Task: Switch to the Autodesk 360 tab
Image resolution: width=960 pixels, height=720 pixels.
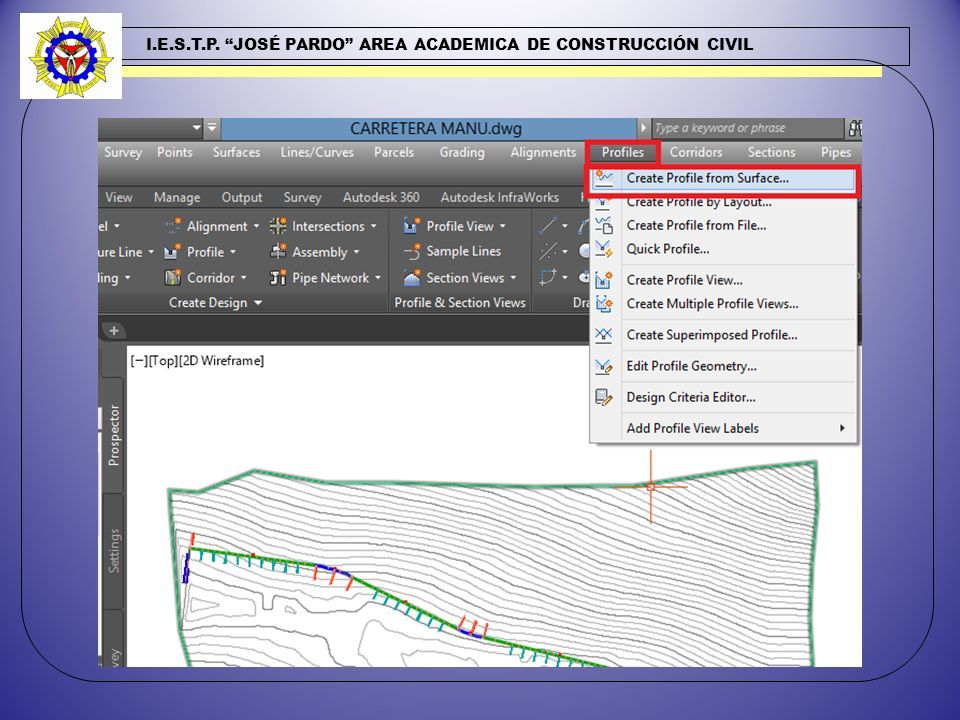Action: (381, 197)
